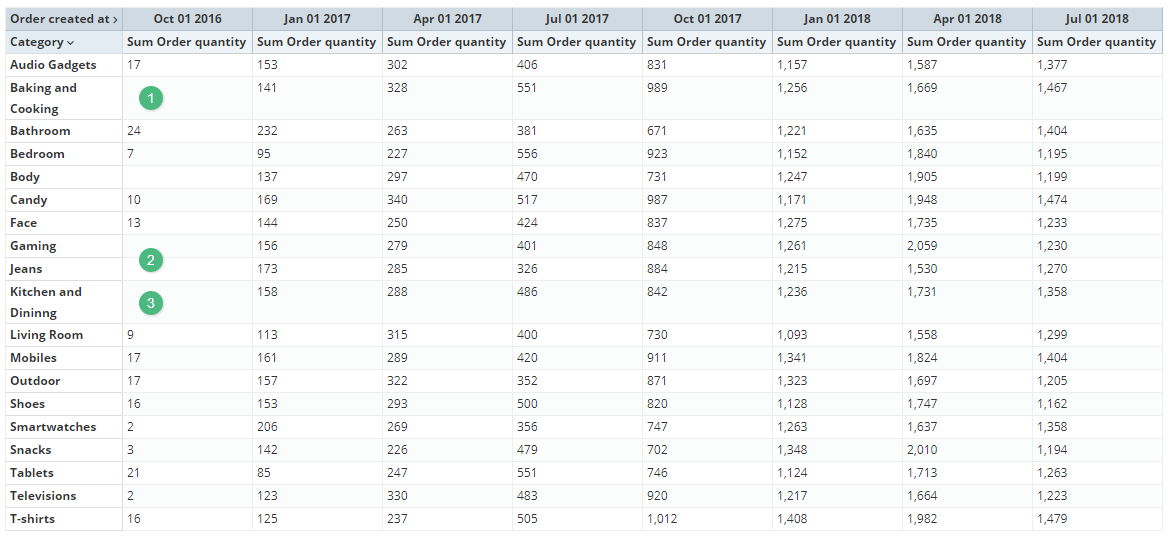Select the Kitchen and Dininng row label
1170x540 pixels.
(x=46, y=302)
